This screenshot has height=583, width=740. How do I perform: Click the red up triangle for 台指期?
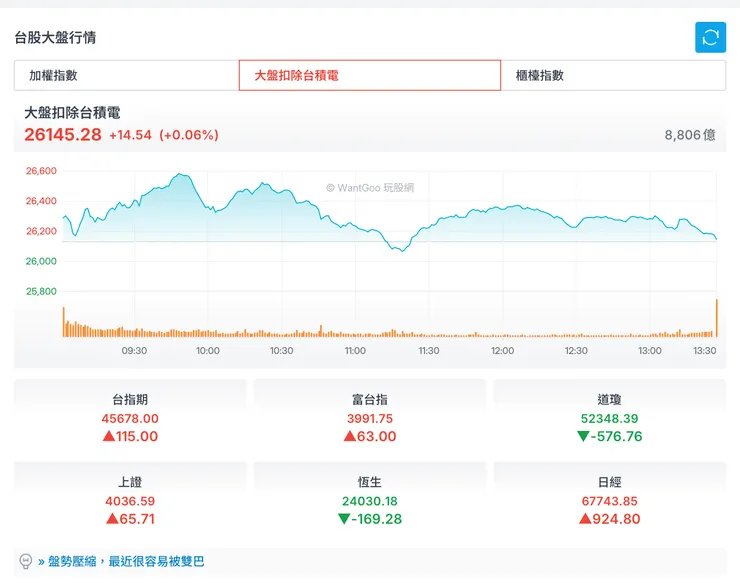(x=109, y=436)
